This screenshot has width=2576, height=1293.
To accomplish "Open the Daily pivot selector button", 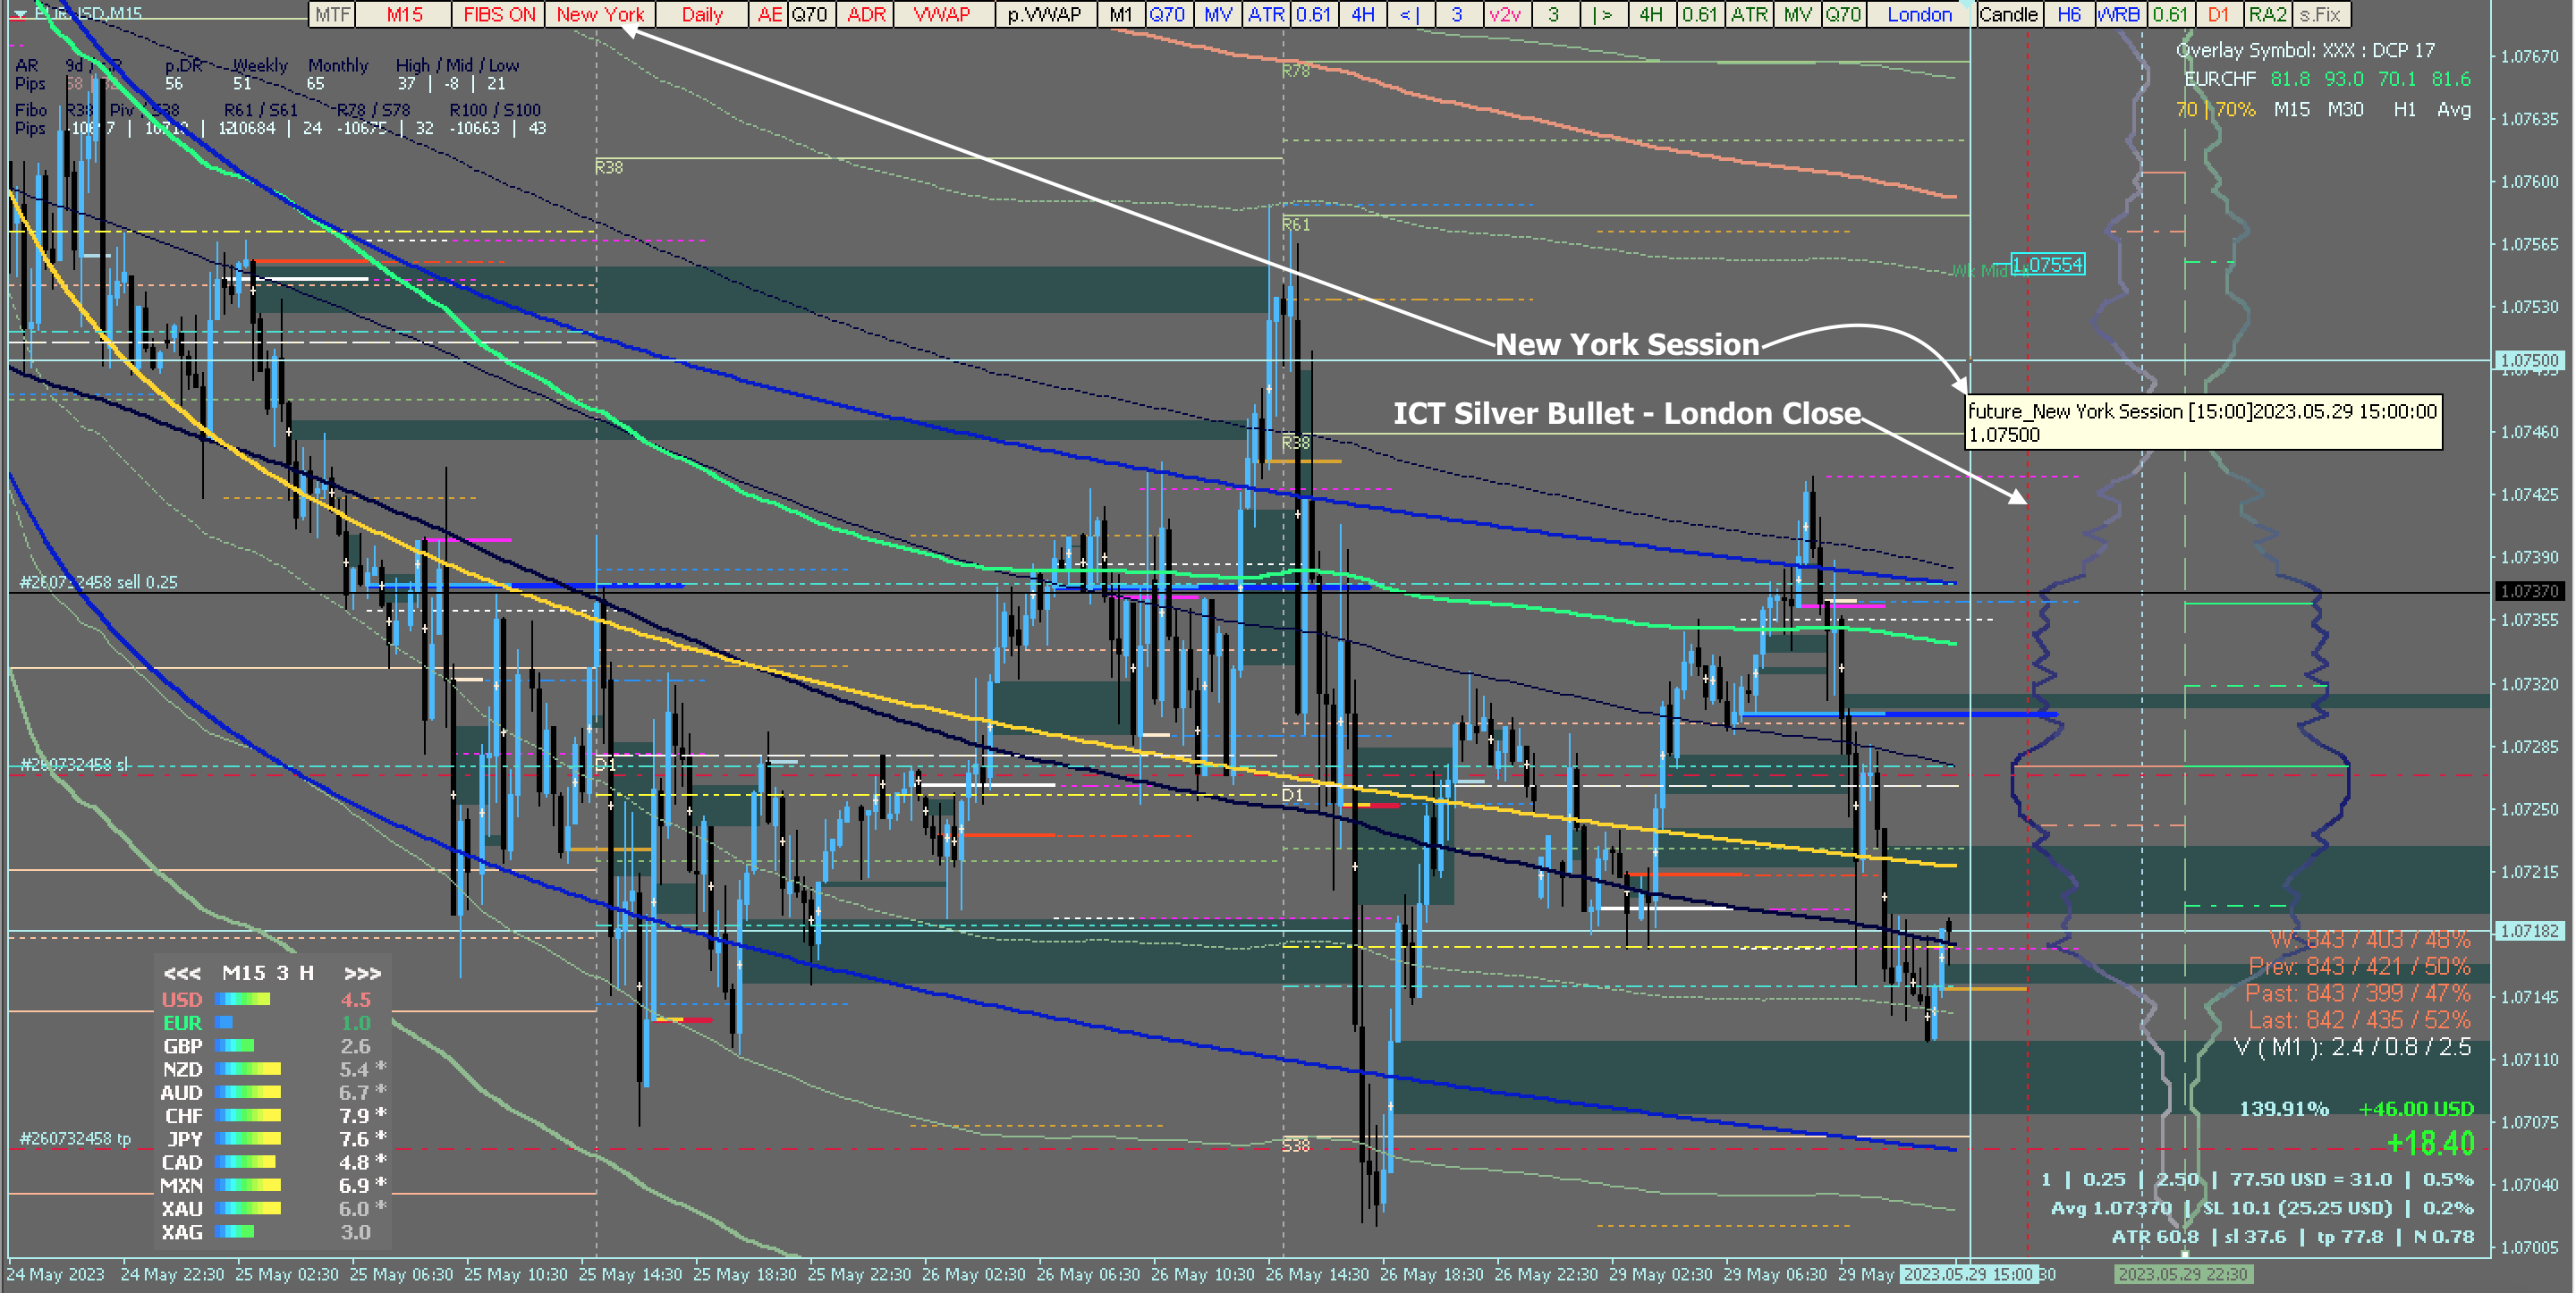I will (702, 14).
